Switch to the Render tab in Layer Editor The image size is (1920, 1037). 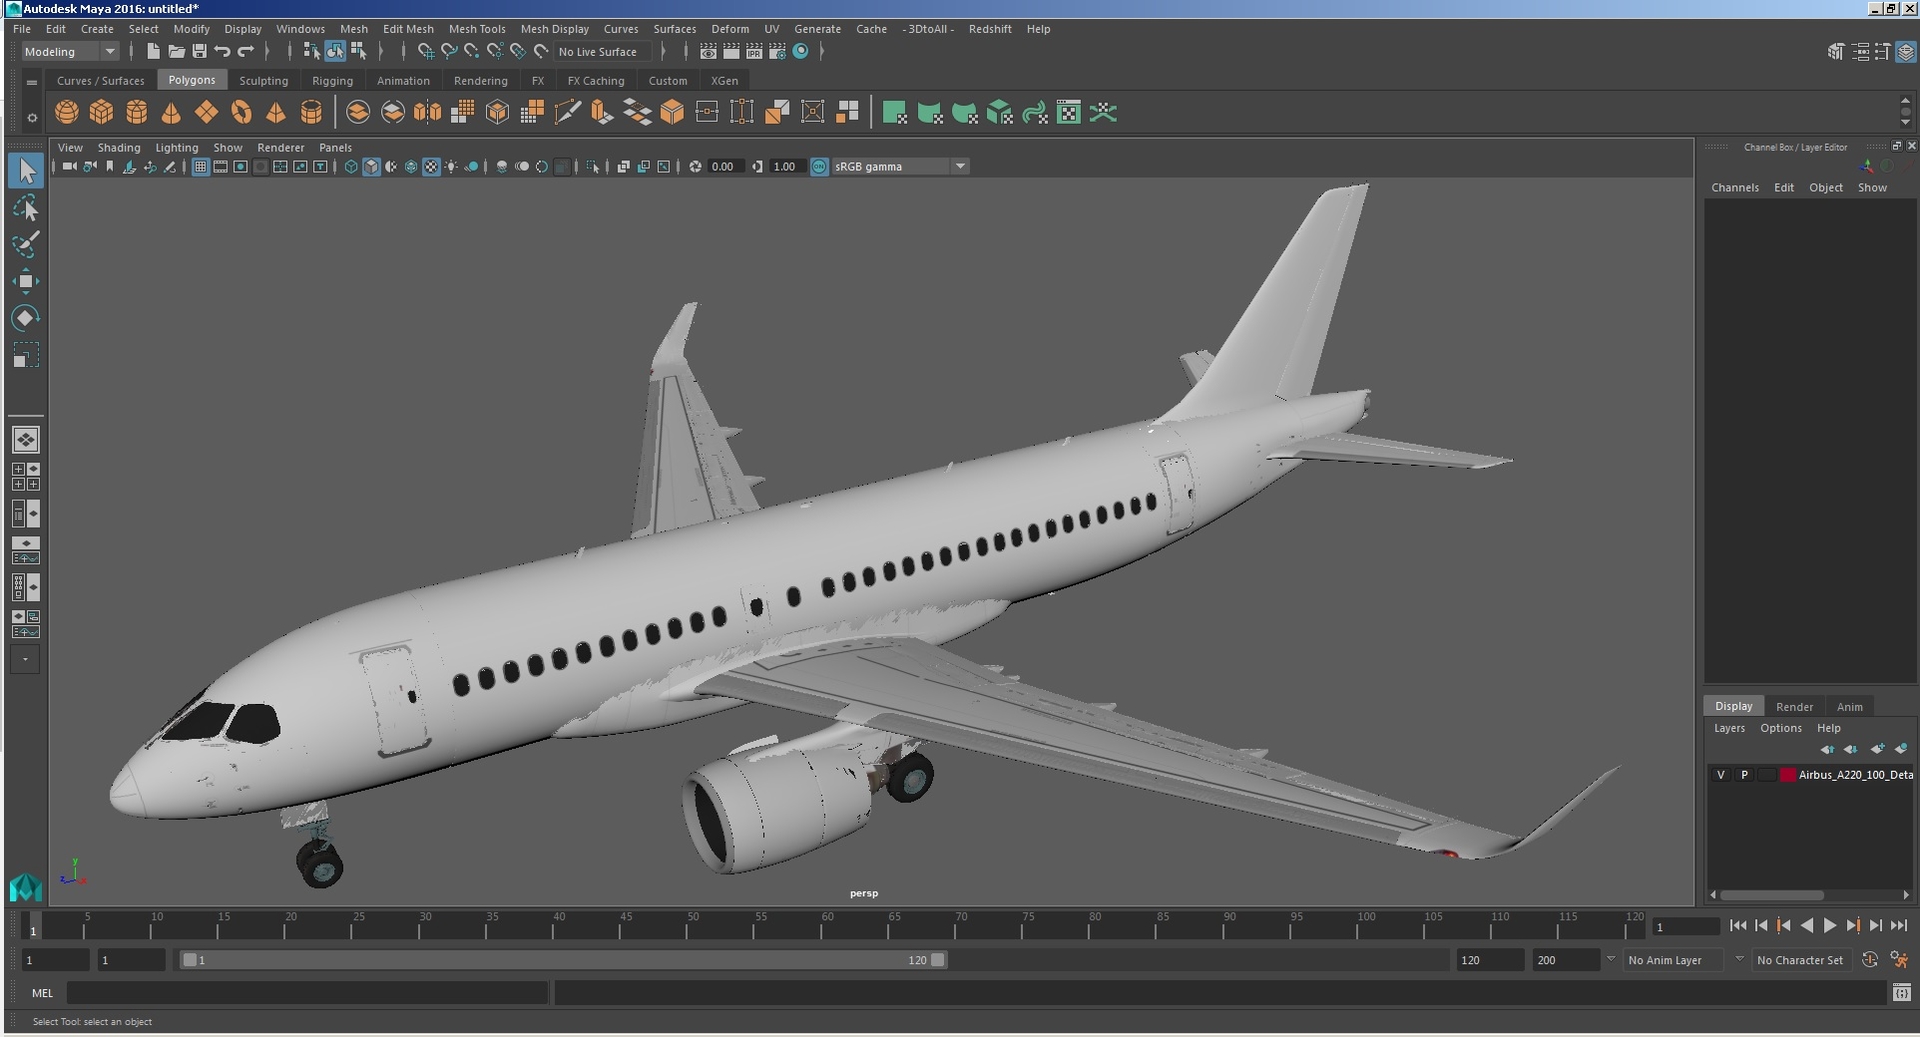click(1794, 706)
